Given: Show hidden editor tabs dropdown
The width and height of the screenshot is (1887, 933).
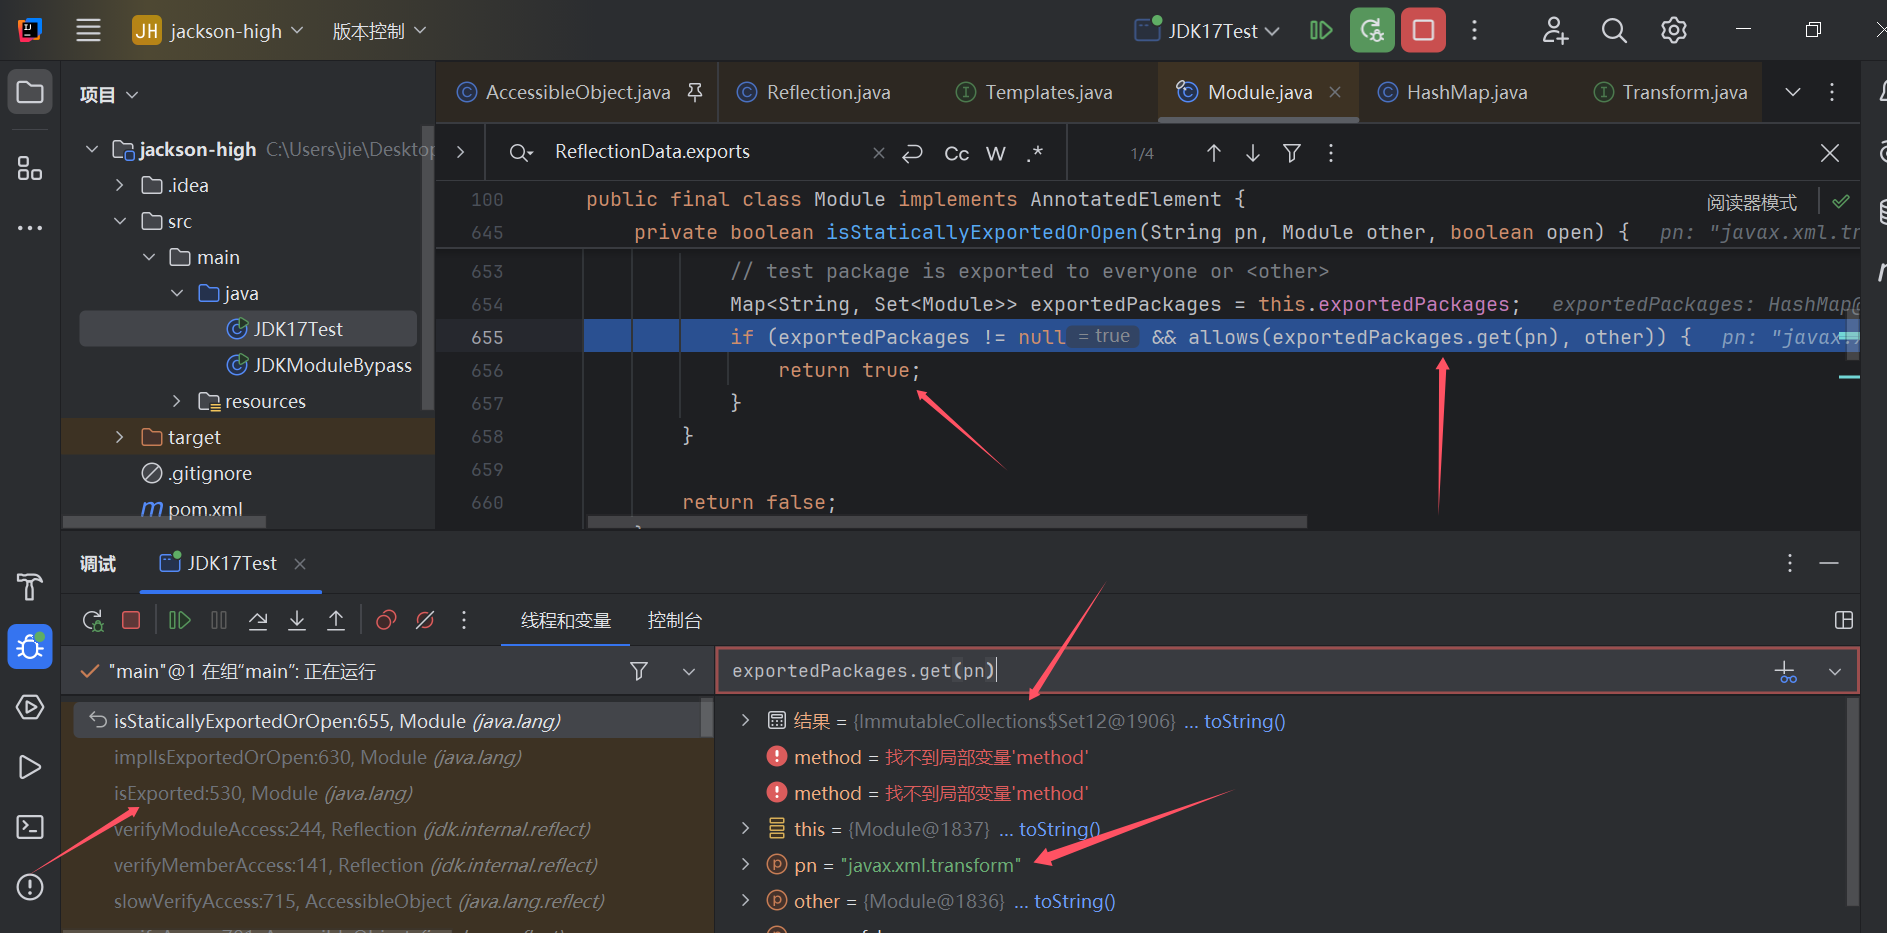Looking at the screenshot, I should tap(1793, 92).
